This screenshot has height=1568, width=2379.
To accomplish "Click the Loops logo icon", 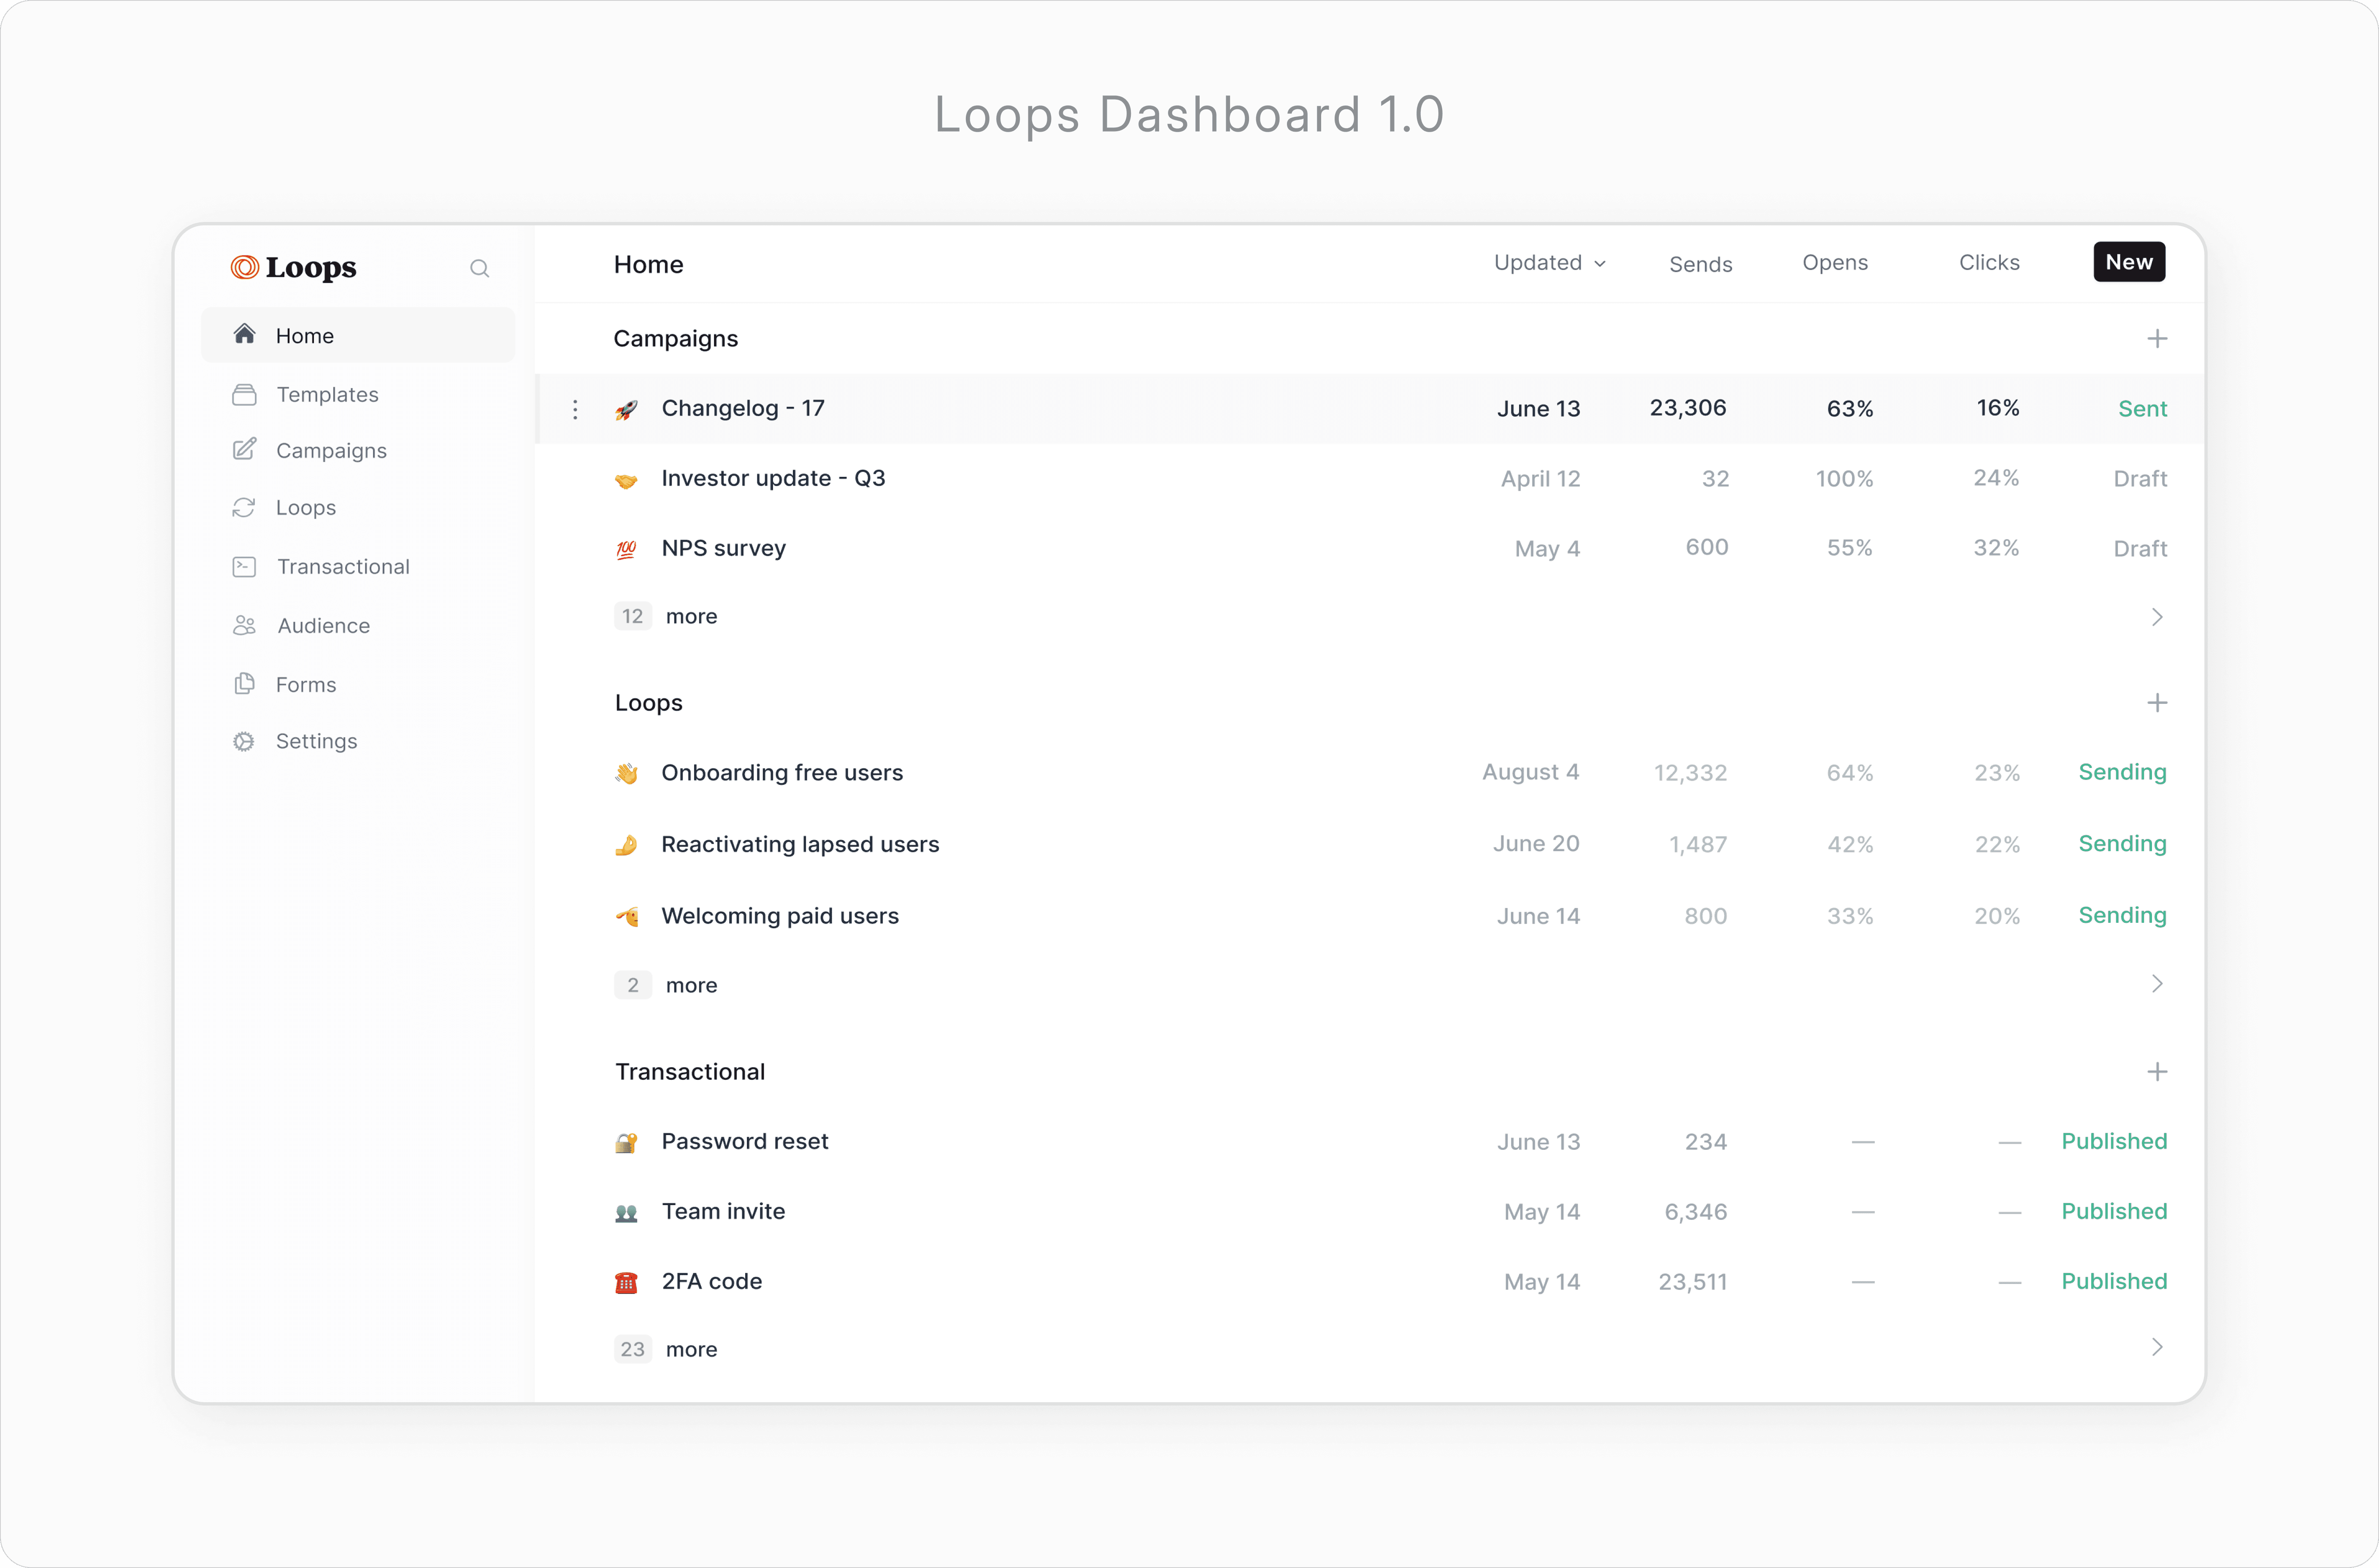I will pos(245,267).
